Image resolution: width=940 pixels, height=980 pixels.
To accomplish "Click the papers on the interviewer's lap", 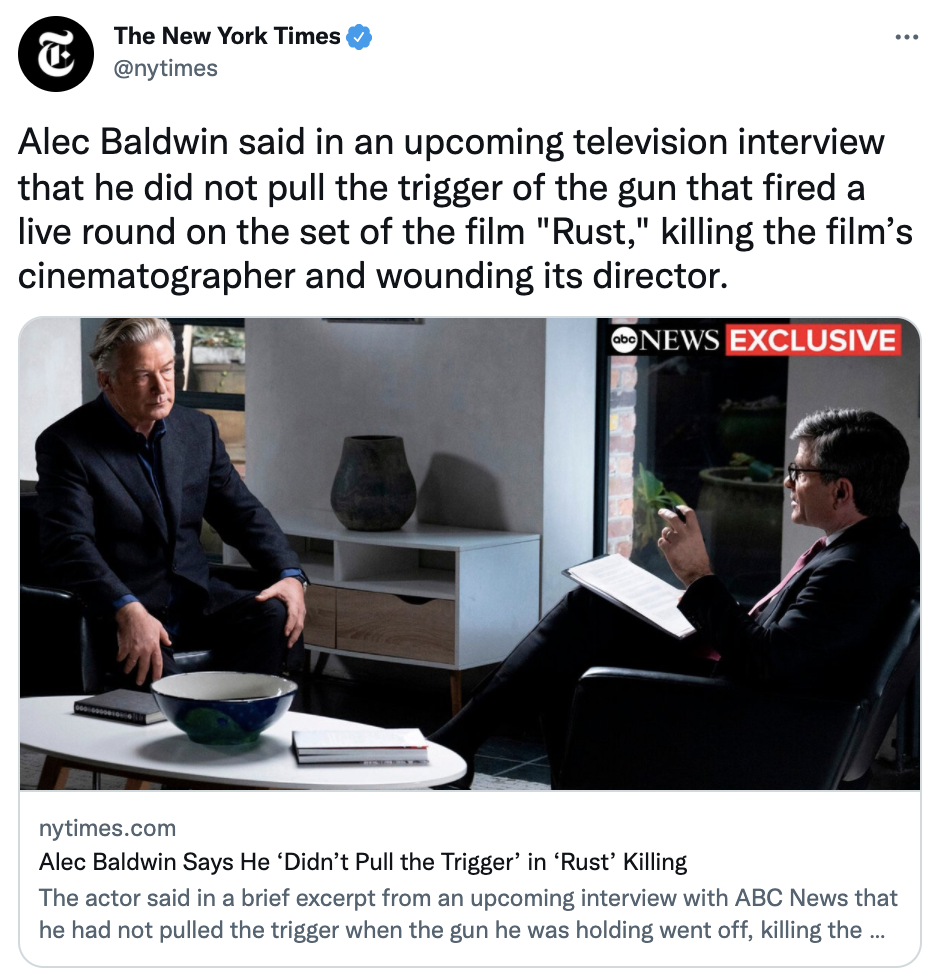I will pyautogui.click(x=628, y=591).
